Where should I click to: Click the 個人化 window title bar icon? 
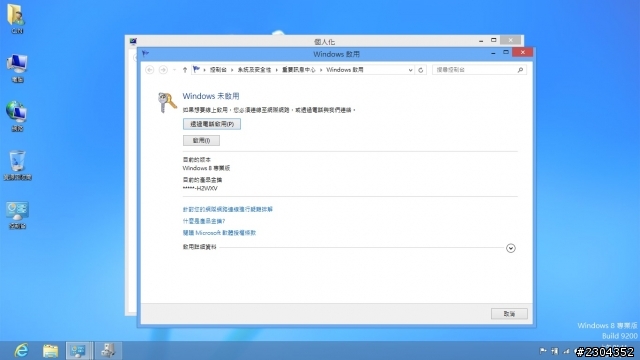[133, 41]
